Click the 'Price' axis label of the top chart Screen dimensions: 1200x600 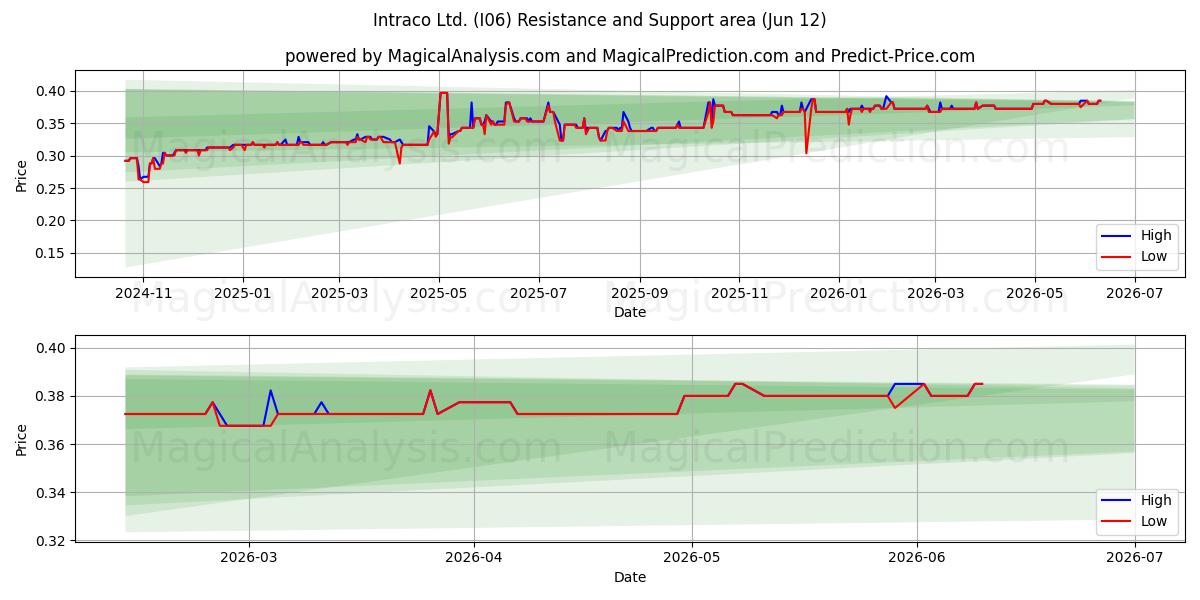click(x=22, y=176)
